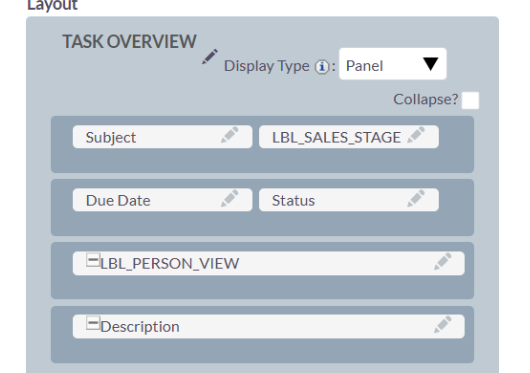Select the Status field box
This screenshot has height=373, width=530.
point(349,200)
